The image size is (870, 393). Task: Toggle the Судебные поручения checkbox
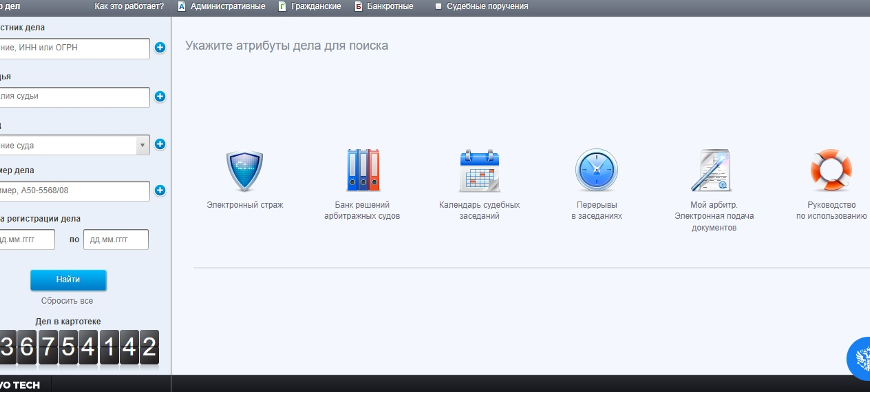(x=438, y=7)
